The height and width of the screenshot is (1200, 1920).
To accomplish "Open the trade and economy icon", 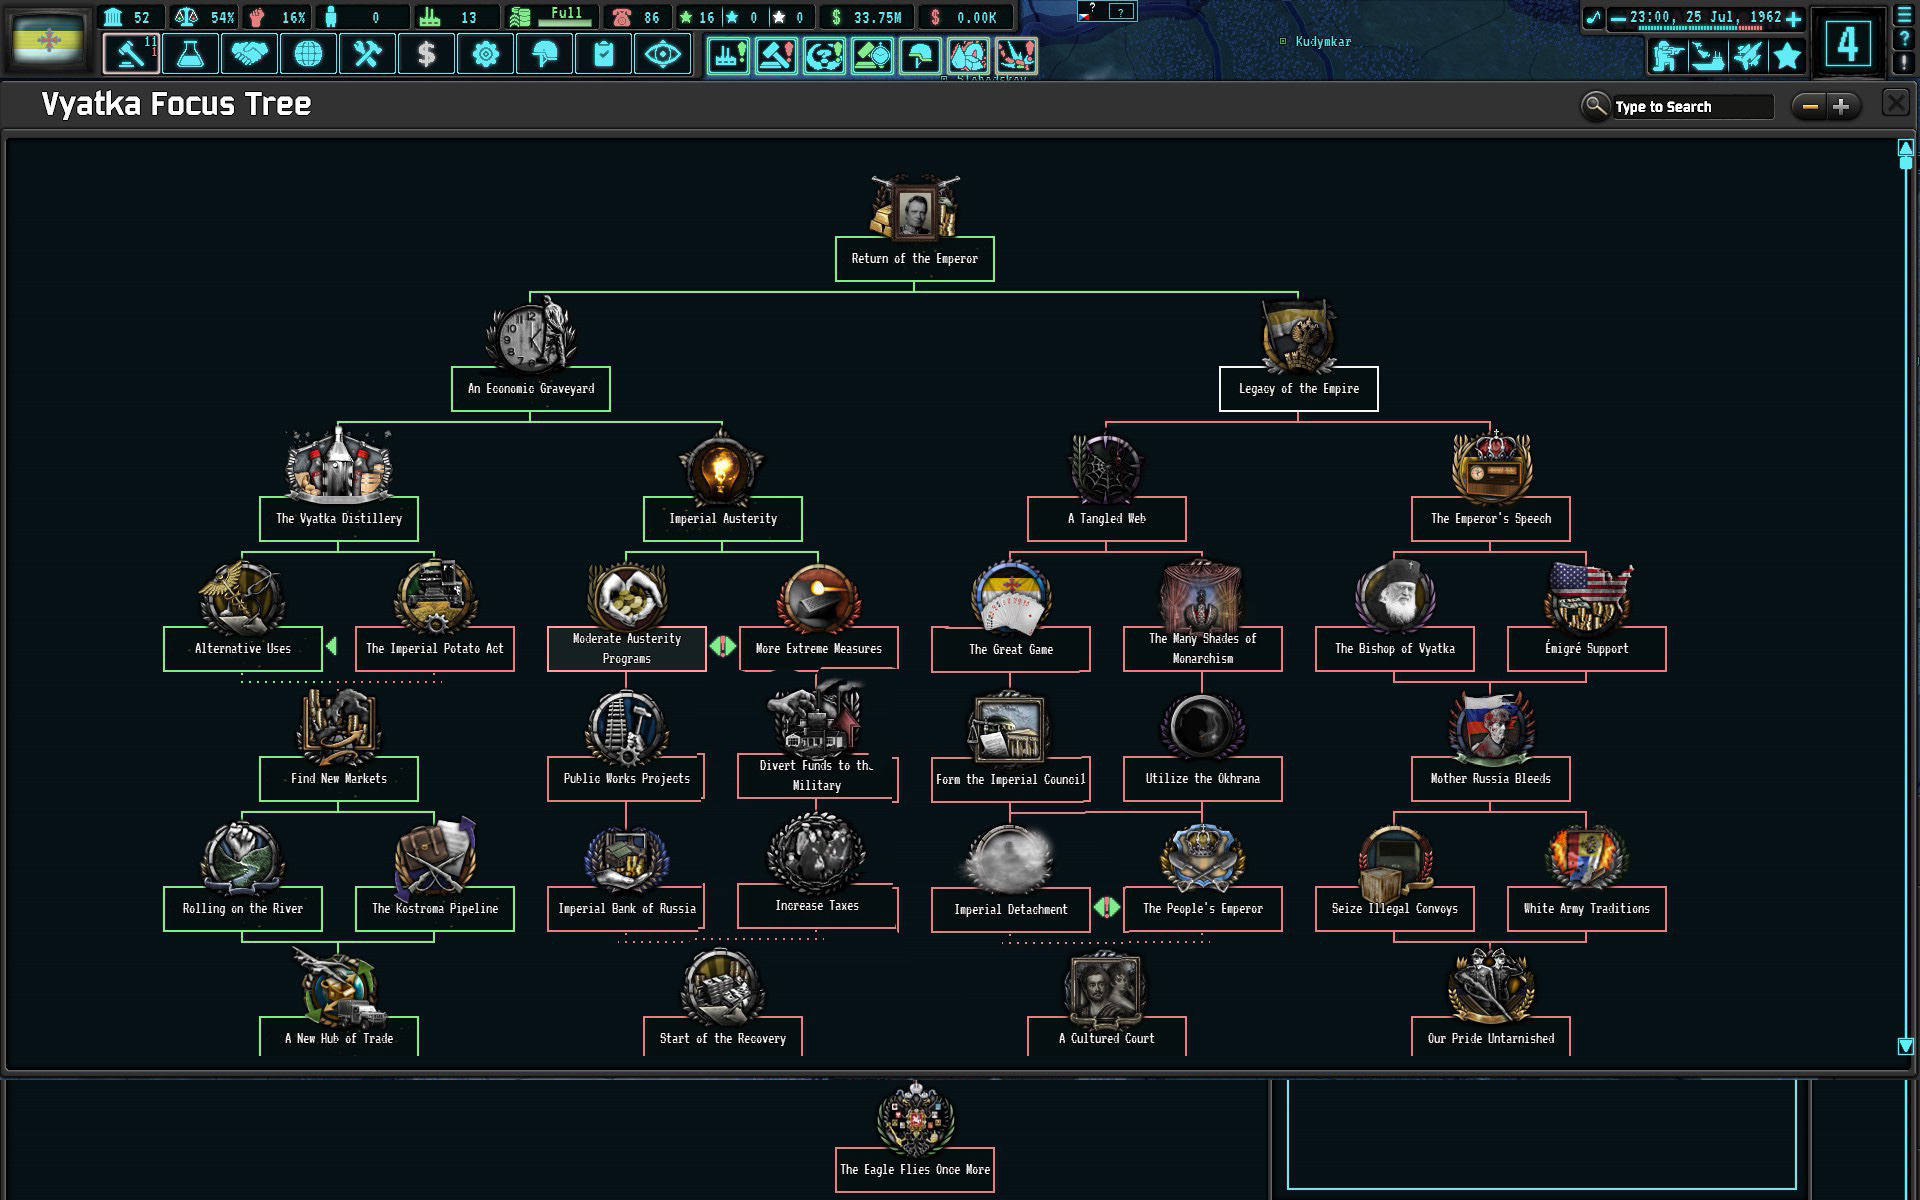I will click(424, 53).
